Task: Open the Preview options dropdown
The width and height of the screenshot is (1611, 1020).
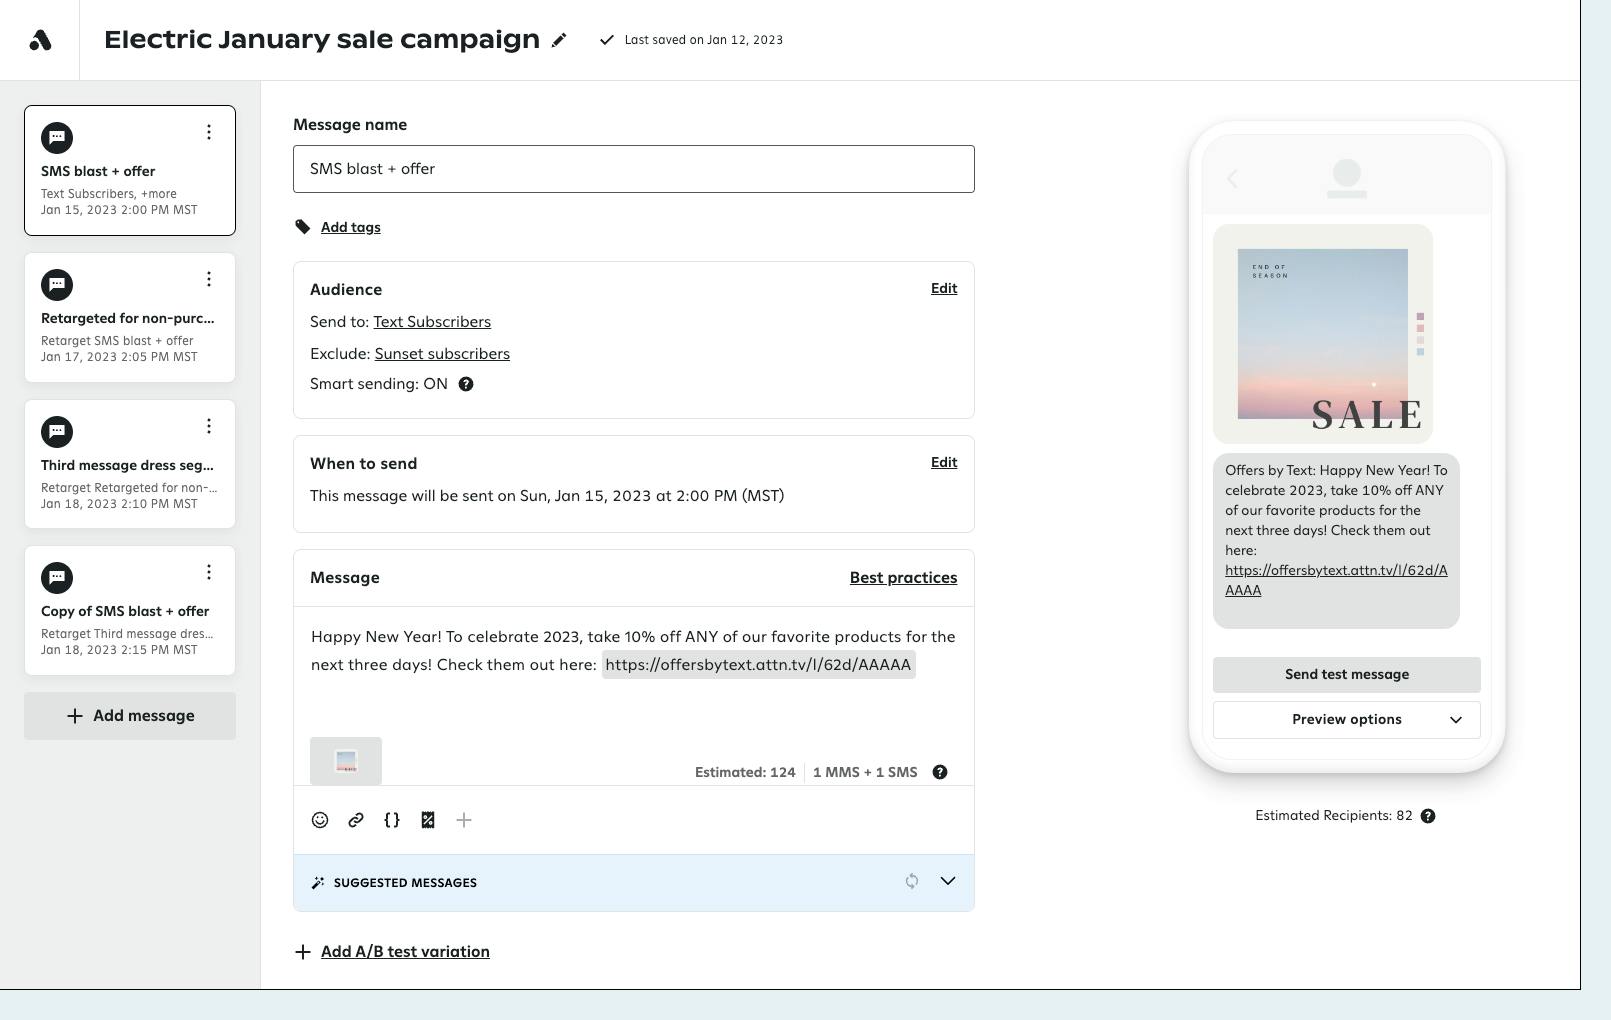Action: coord(1346,720)
